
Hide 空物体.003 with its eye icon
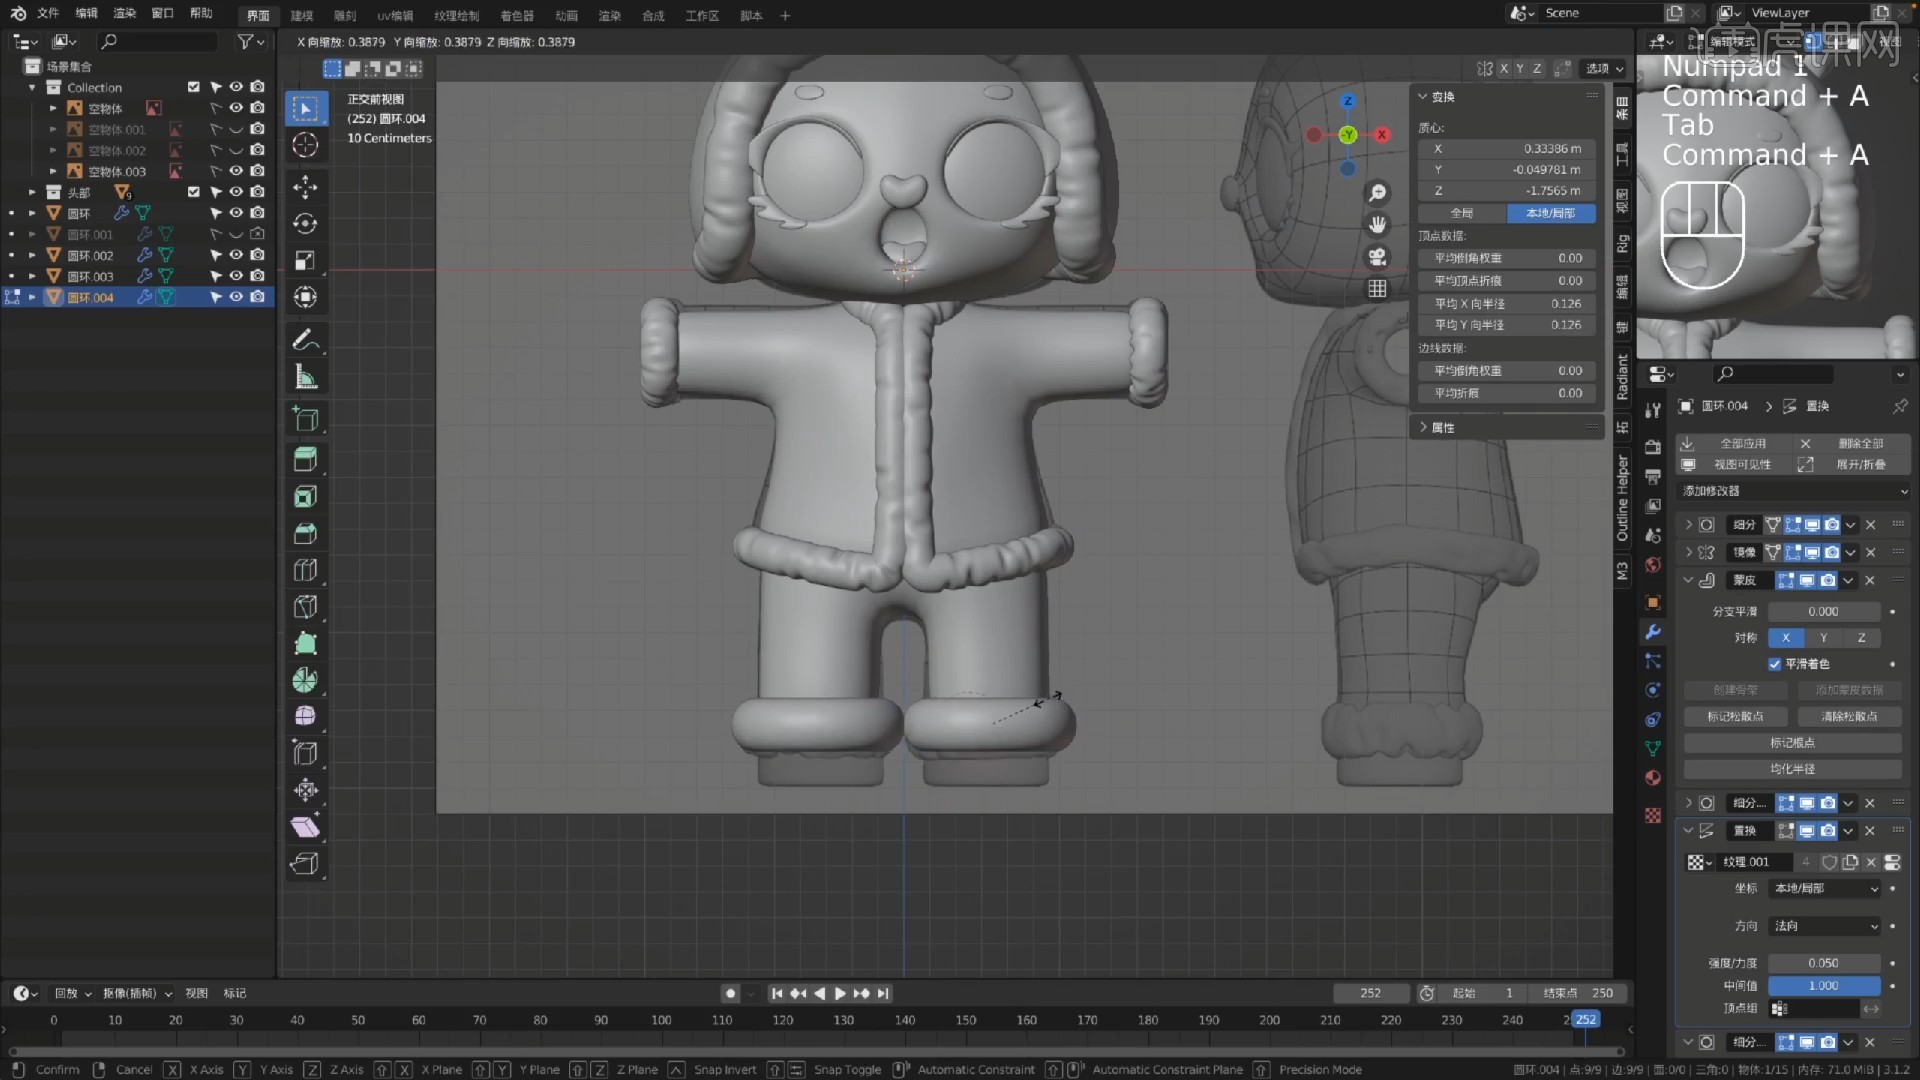(x=236, y=171)
